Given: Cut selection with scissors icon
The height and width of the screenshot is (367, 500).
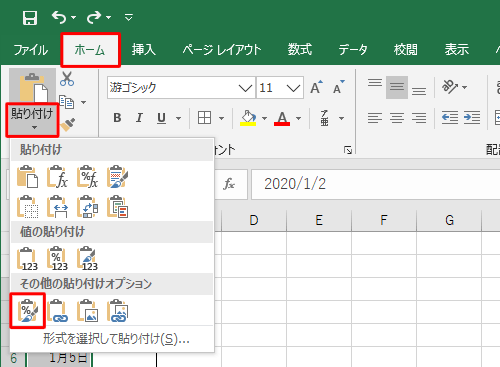Looking at the screenshot, I should click(x=67, y=79).
